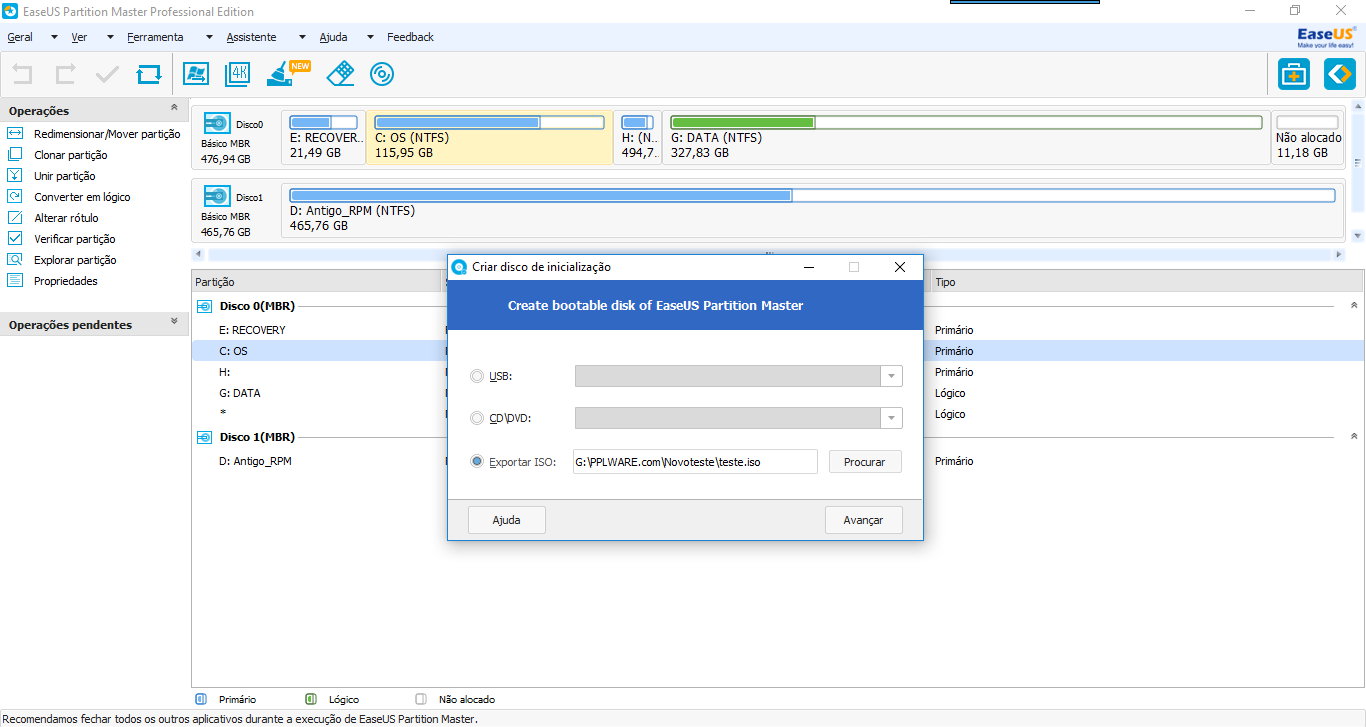
Task: Click the Não alocado 11,18 GB block
Action: pyautogui.click(x=1308, y=138)
